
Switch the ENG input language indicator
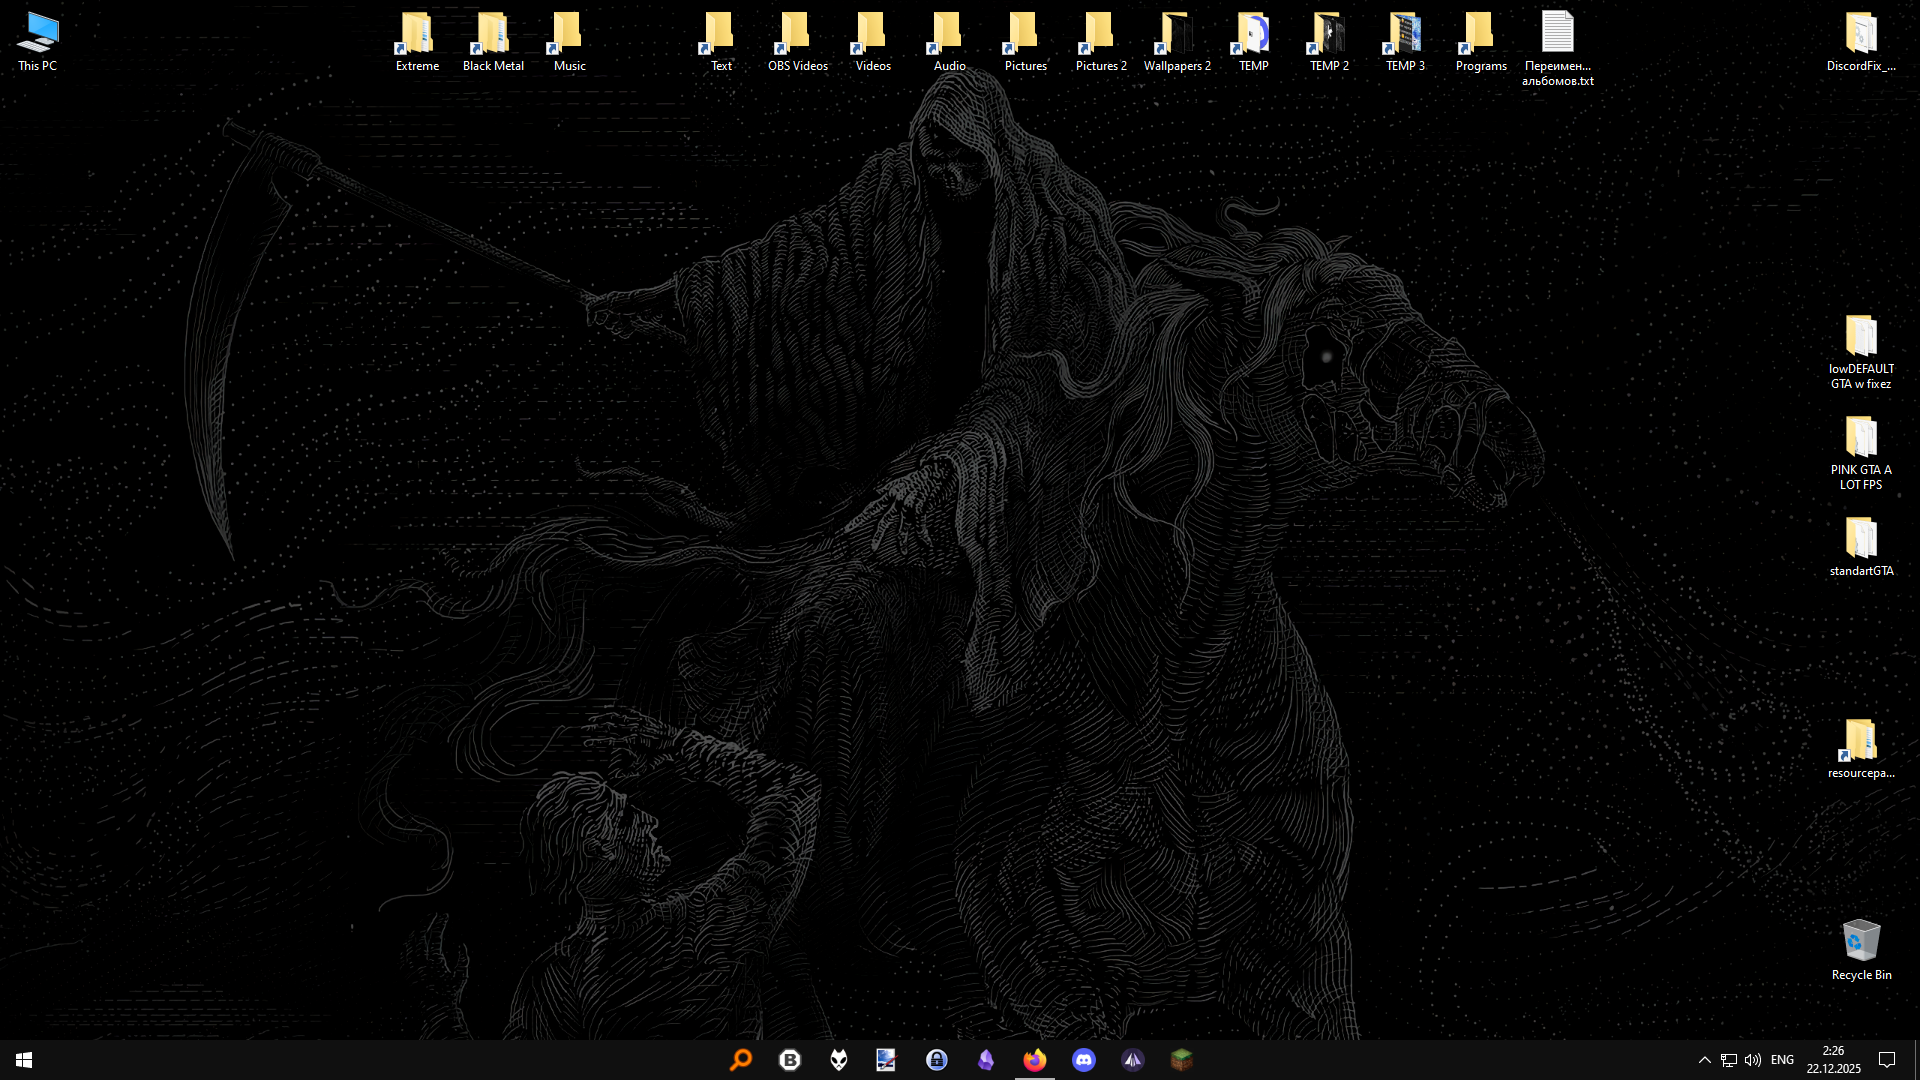tap(1782, 1060)
